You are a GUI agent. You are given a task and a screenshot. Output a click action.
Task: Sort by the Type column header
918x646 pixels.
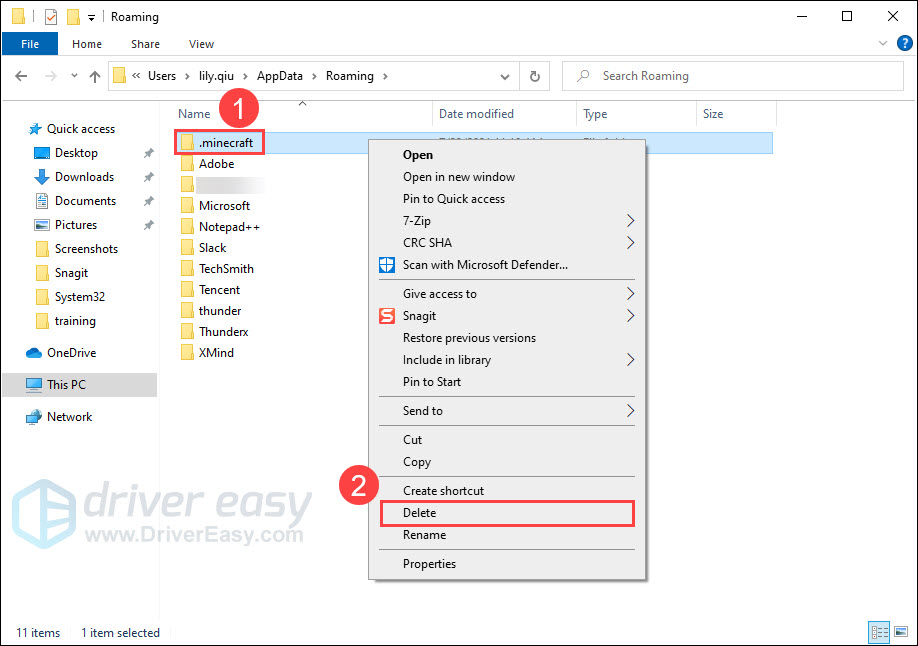pos(595,114)
